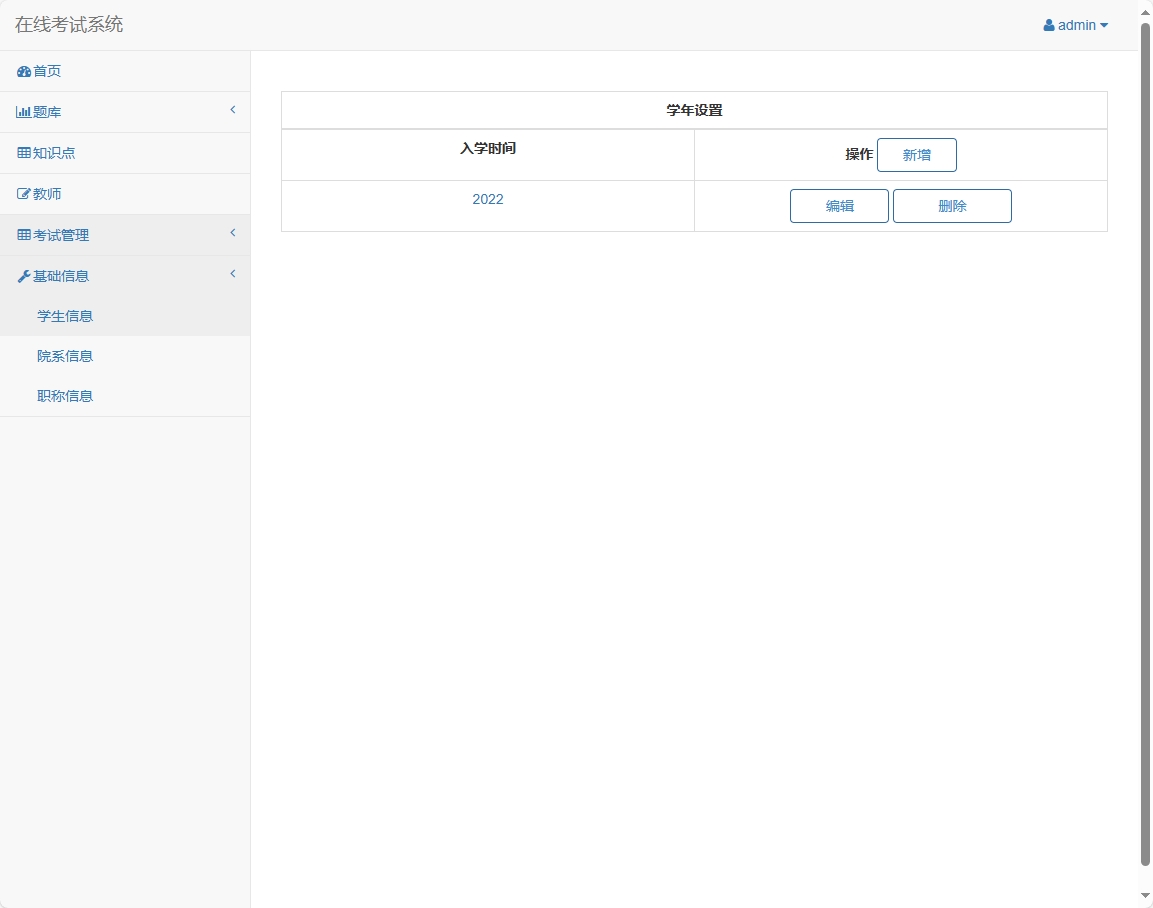Click the dashboard icon beside 首页
Image resolution: width=1153 pixels, height=908 pixels.
24,72
